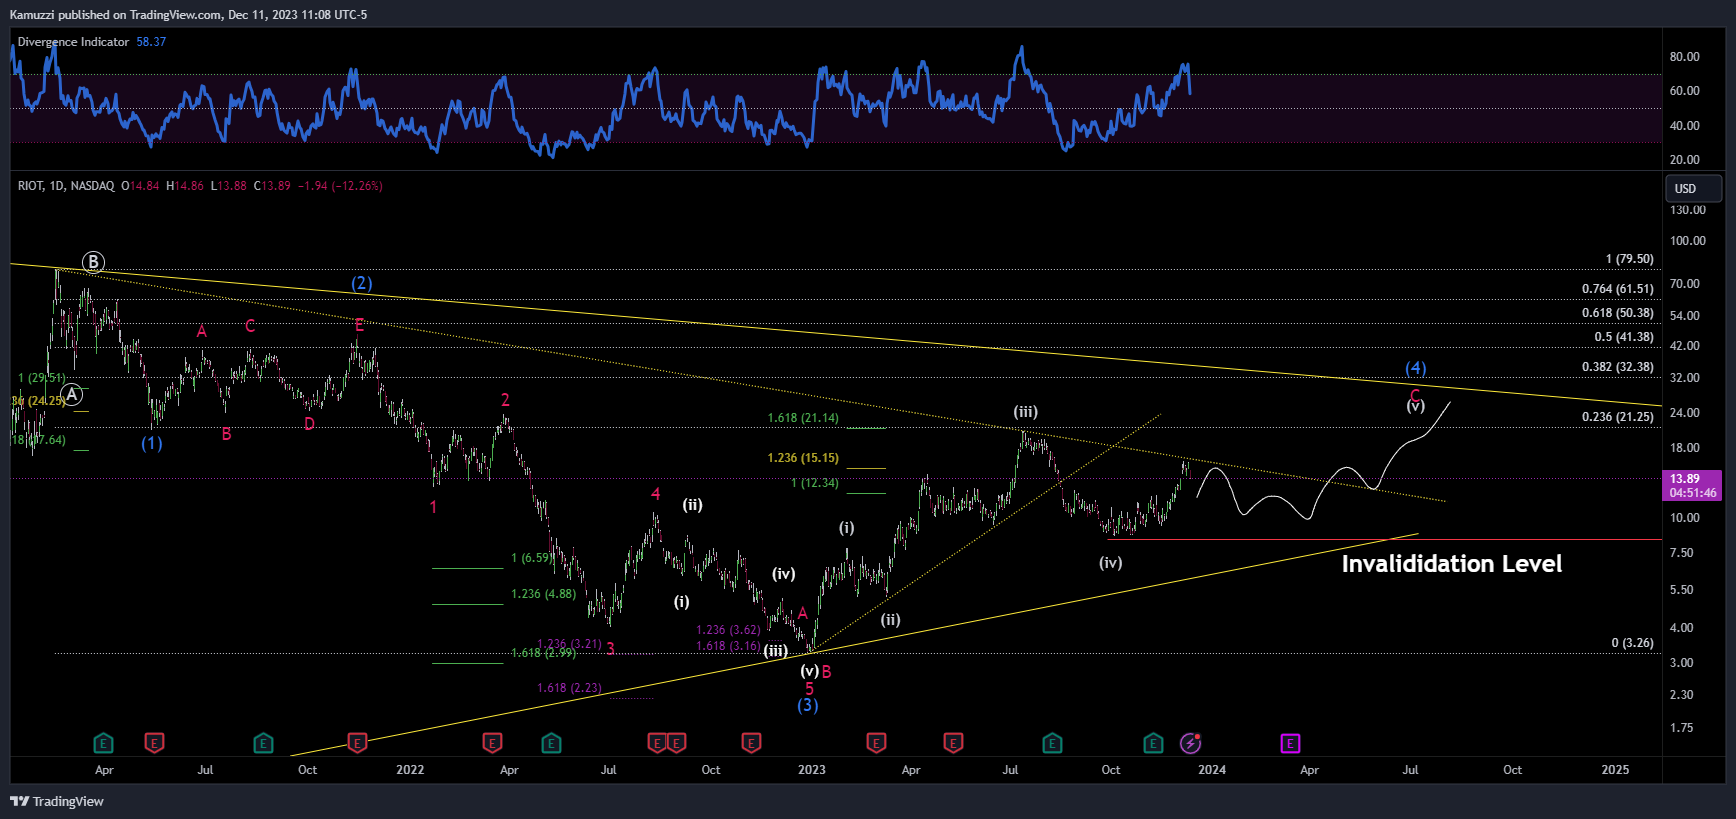Click the 2022 label on the time axis

pos(410,770)
